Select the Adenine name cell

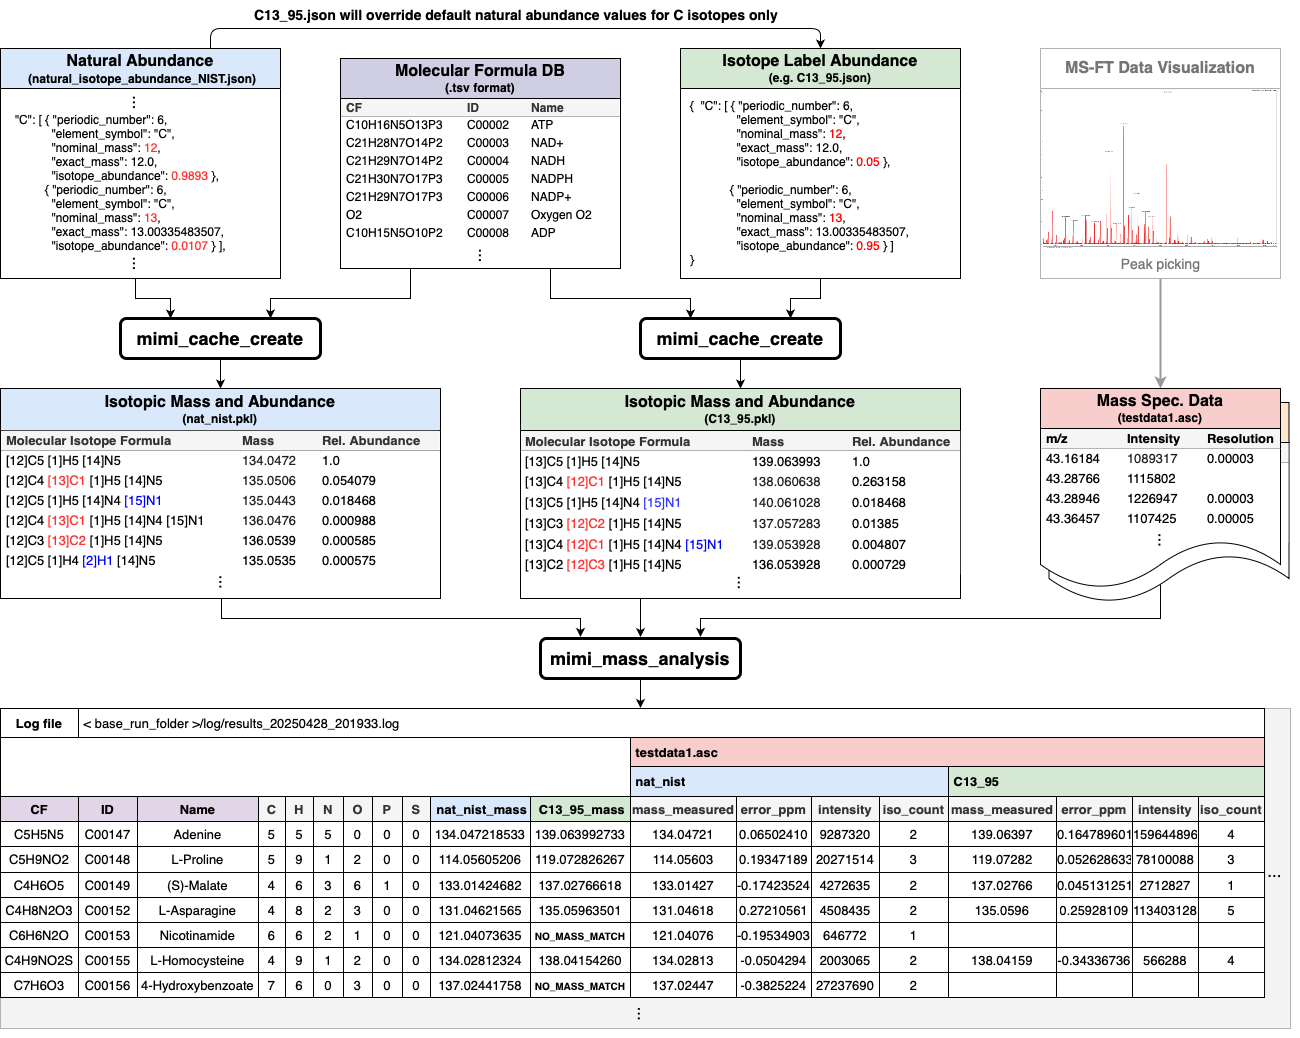(x=197, y=834)
